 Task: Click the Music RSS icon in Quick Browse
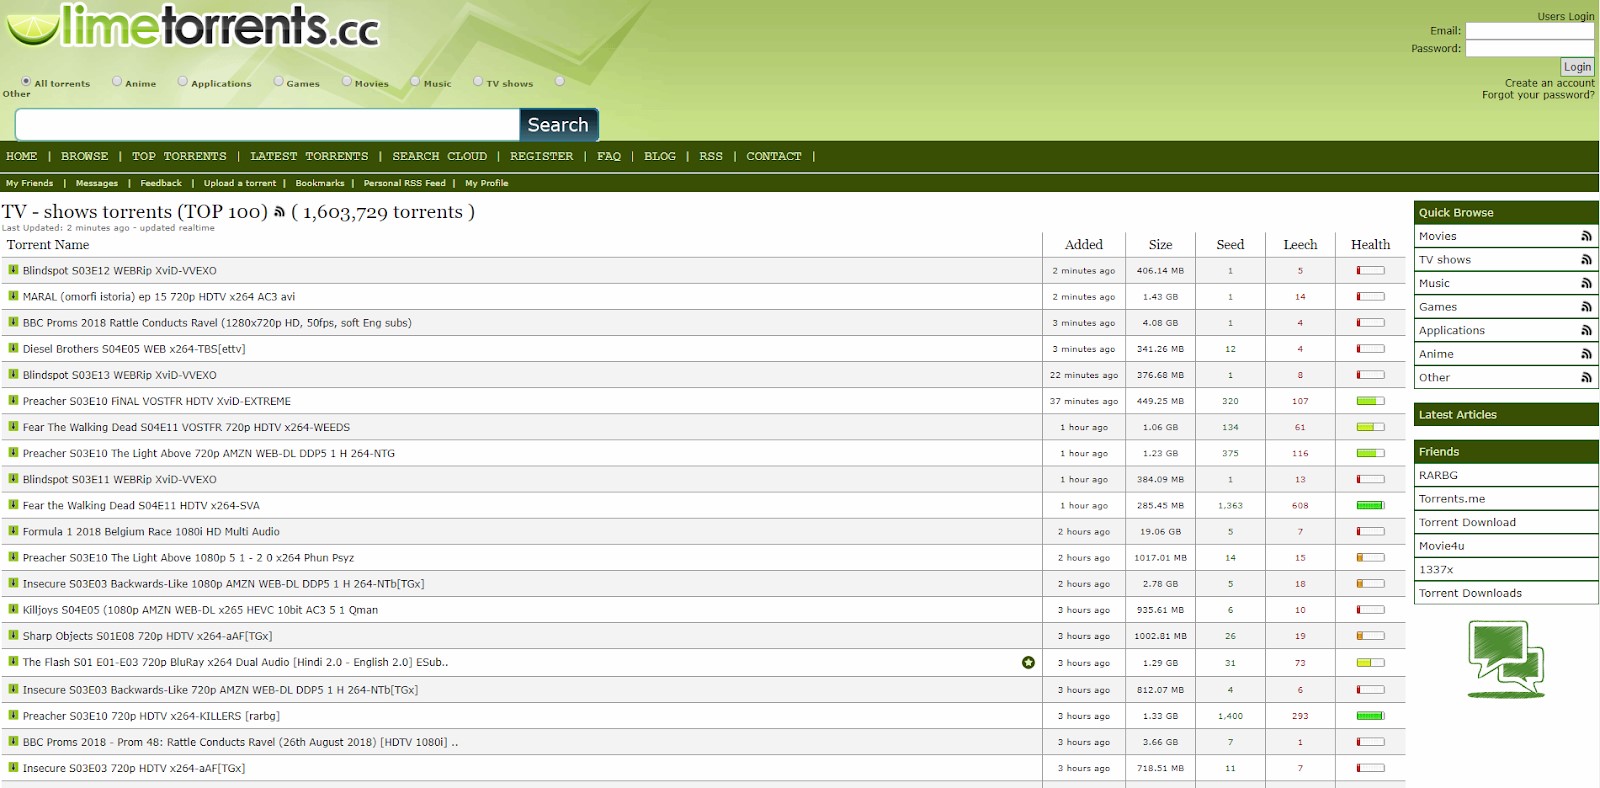click(x=1586, y=283)
